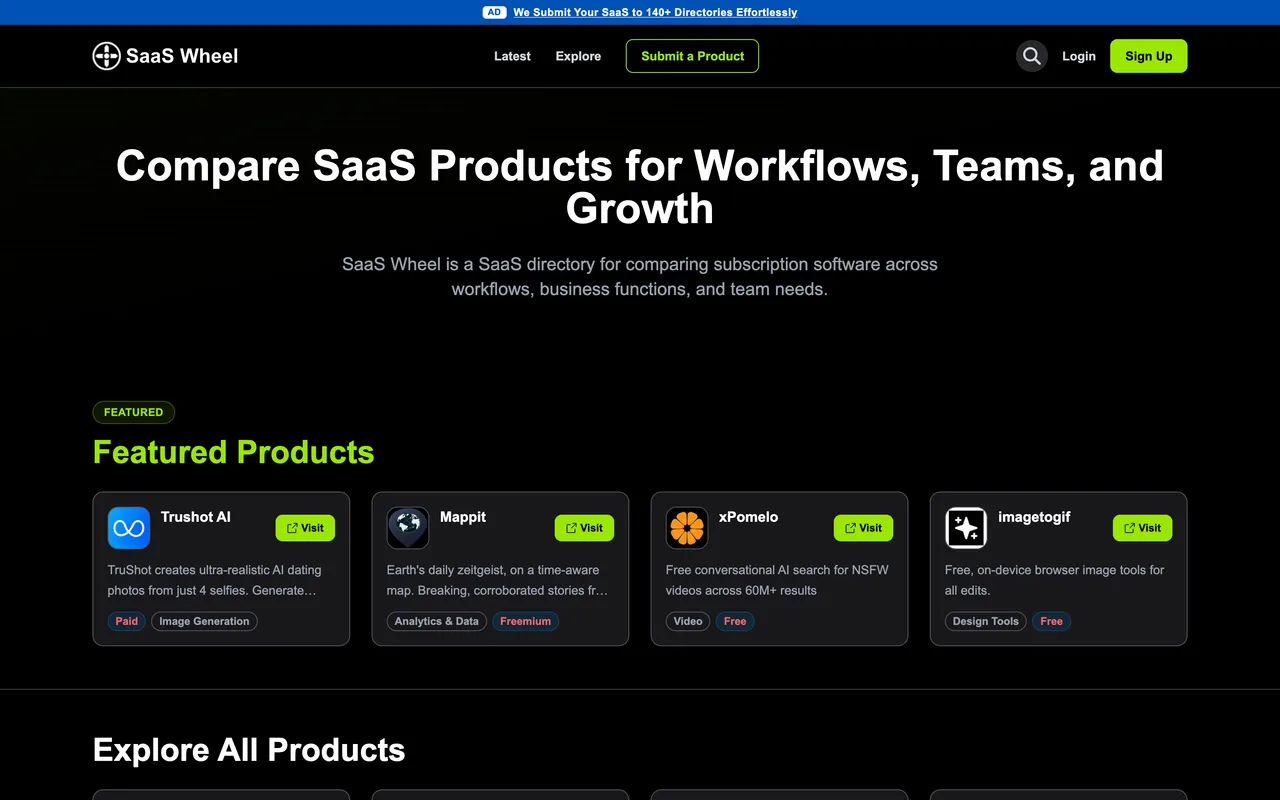Visit the imagetogif product
This screenshot has width=1280, height=800.
[x=1142, y=528]
